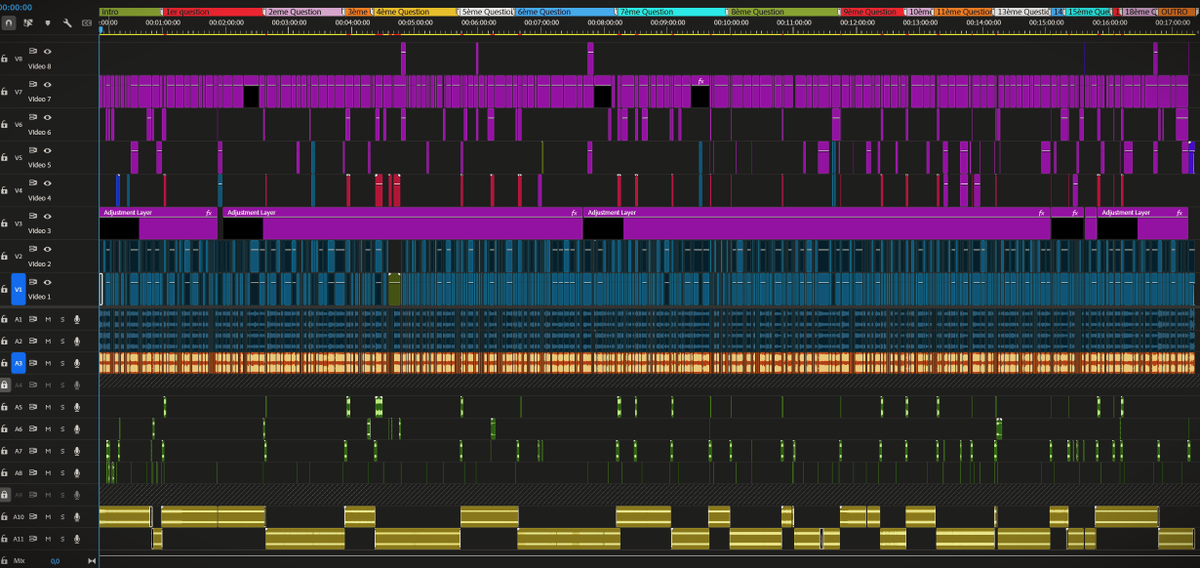The image size is (1200, 568).
Task: Hide Video 5 track output with eye icon
Action: point(47,149)
